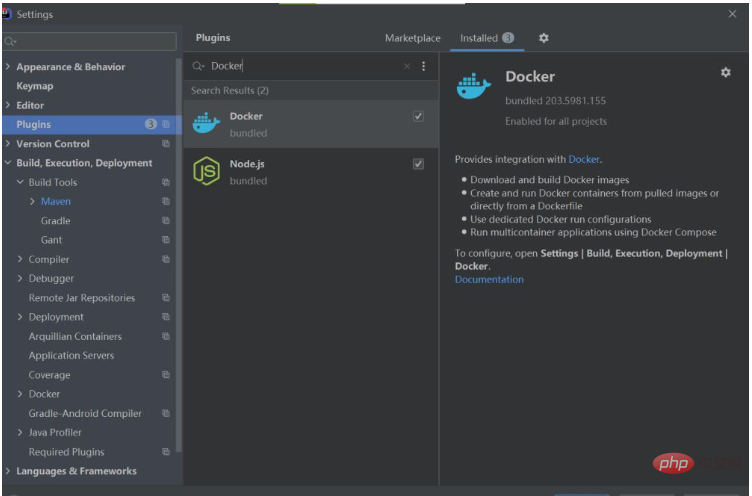Image resolution: width=752 pixels, height=496 pixels.
Task: Click project-level icon beside Remote Jar Repositories
Action: [x=166, y=298]
